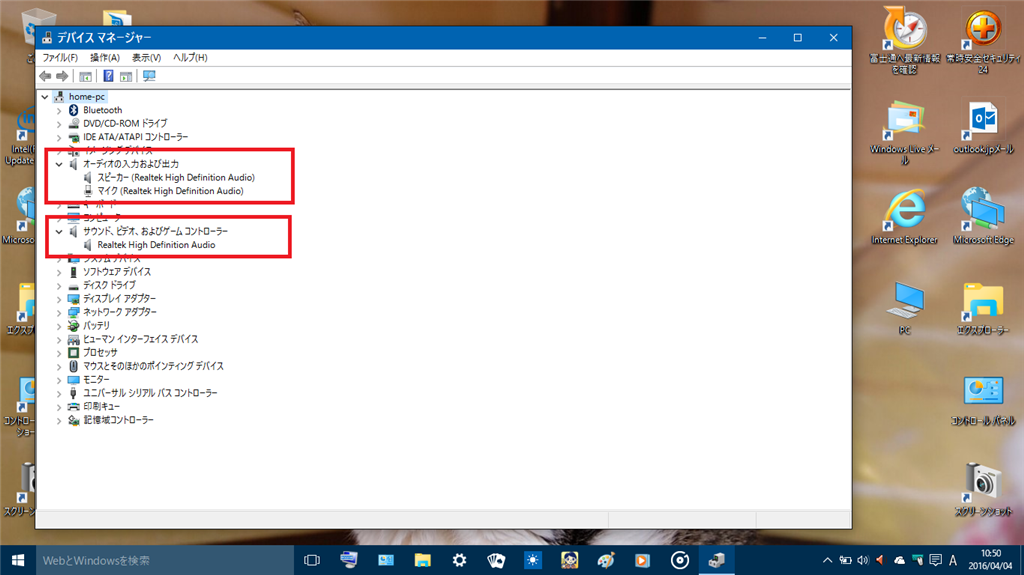Select the マイク (Realtek High Definition Audio) device
1024x575 pixels.
[170, 191]
